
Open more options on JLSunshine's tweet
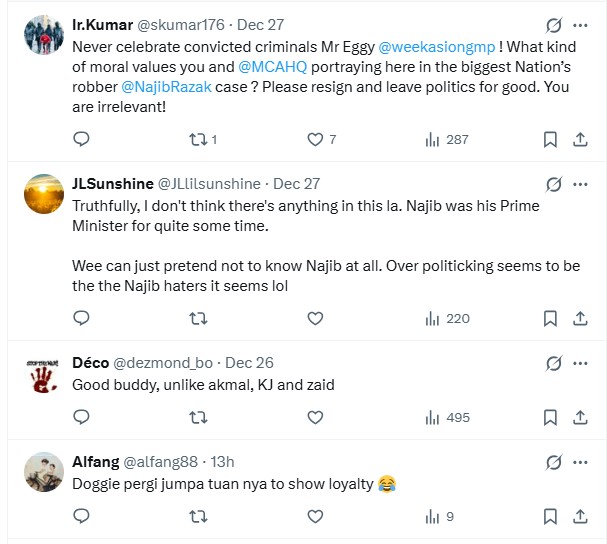click(x=581, y=184)
